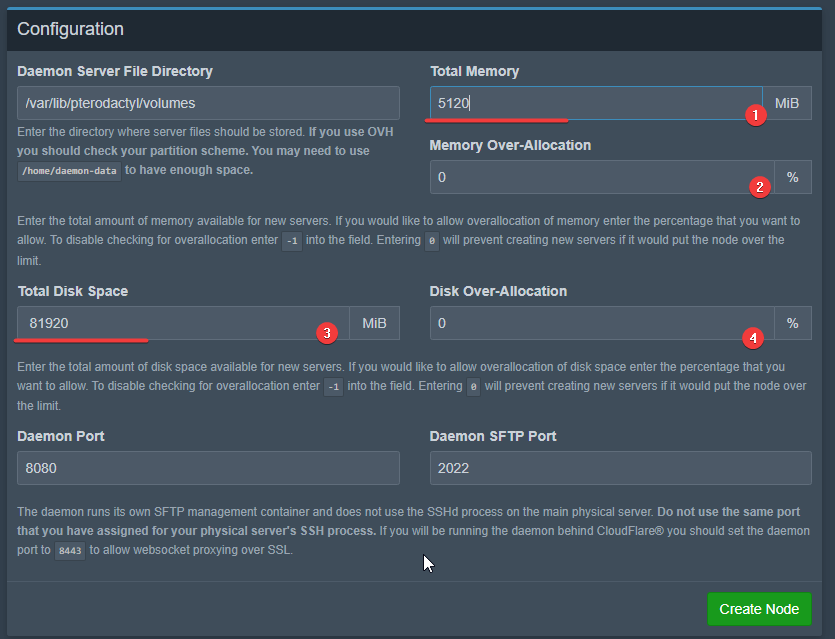The width and height of the screenshot is (835, 639).
Task: Click the MiB unit beside Total Memory
Action: point(786,103)
